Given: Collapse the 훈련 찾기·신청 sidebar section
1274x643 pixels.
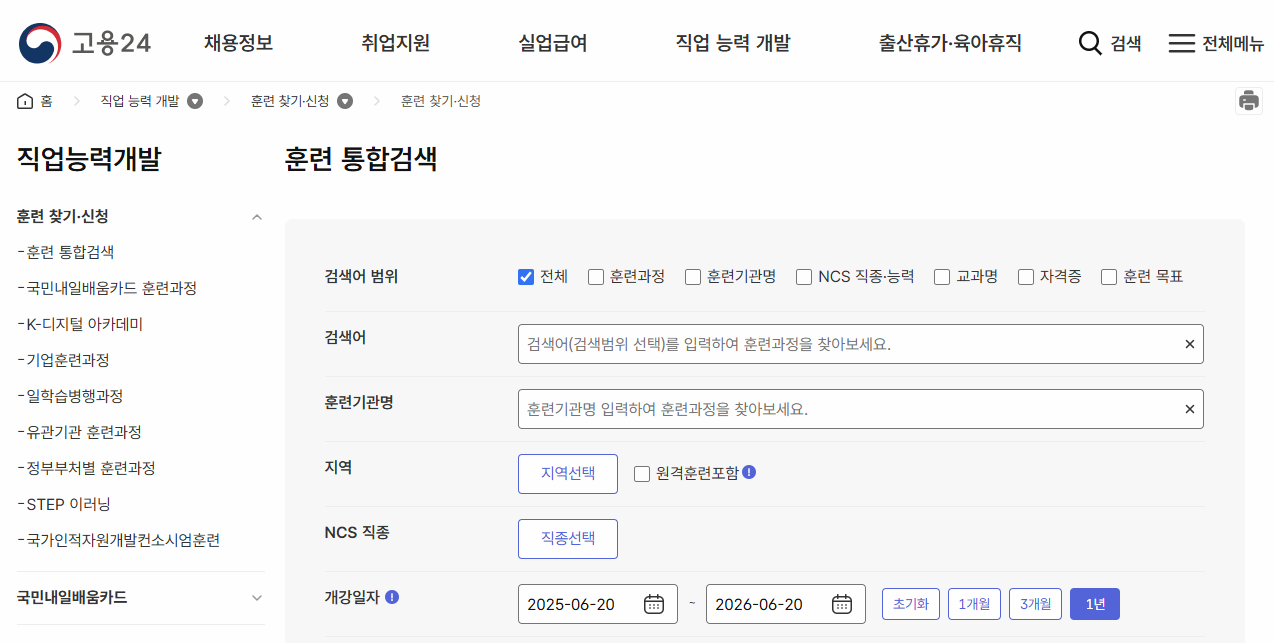Looking at the screenshot, I should 257,216.
